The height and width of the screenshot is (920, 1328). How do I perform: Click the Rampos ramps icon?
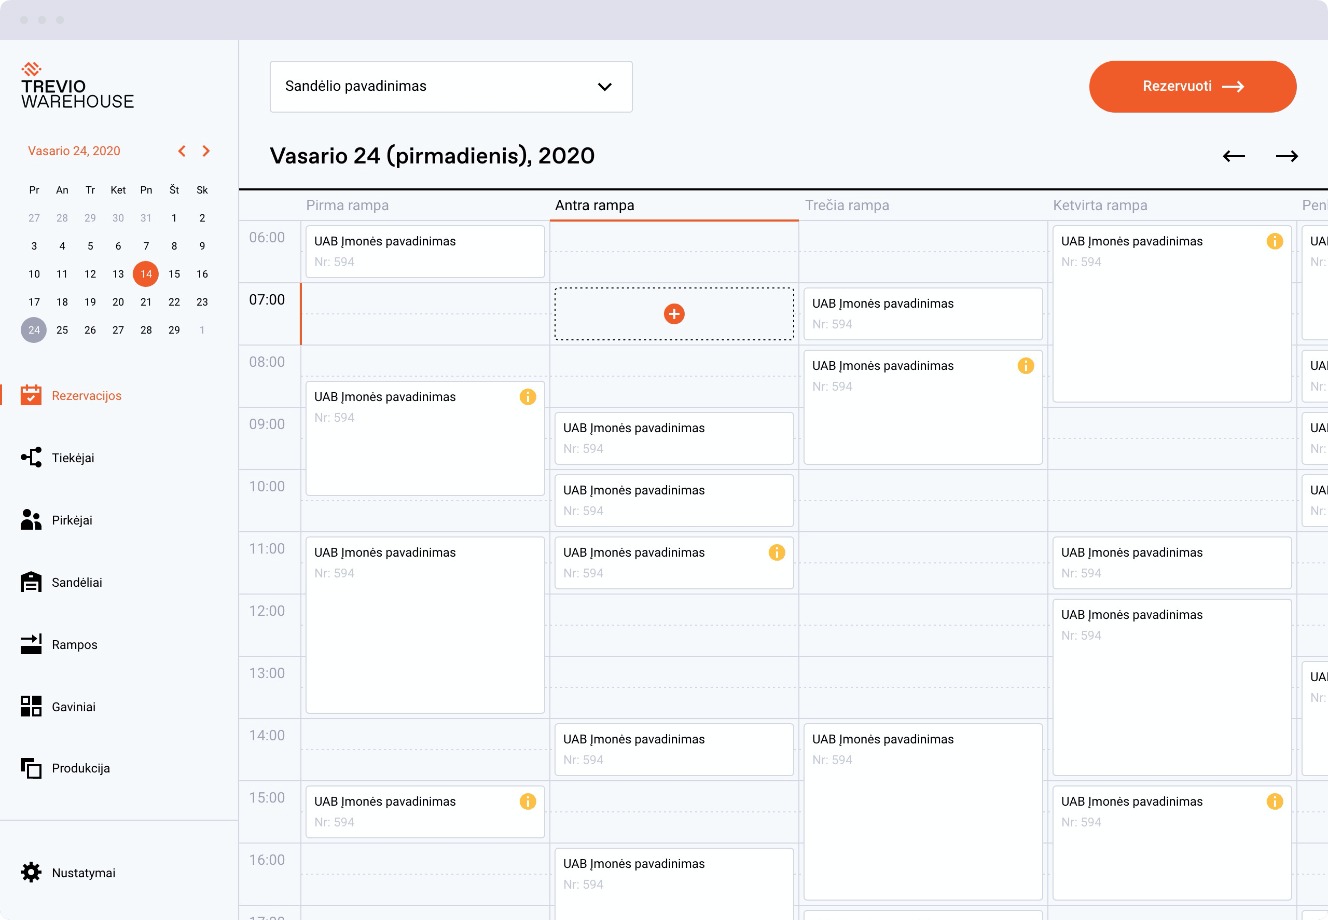point(31,644)
